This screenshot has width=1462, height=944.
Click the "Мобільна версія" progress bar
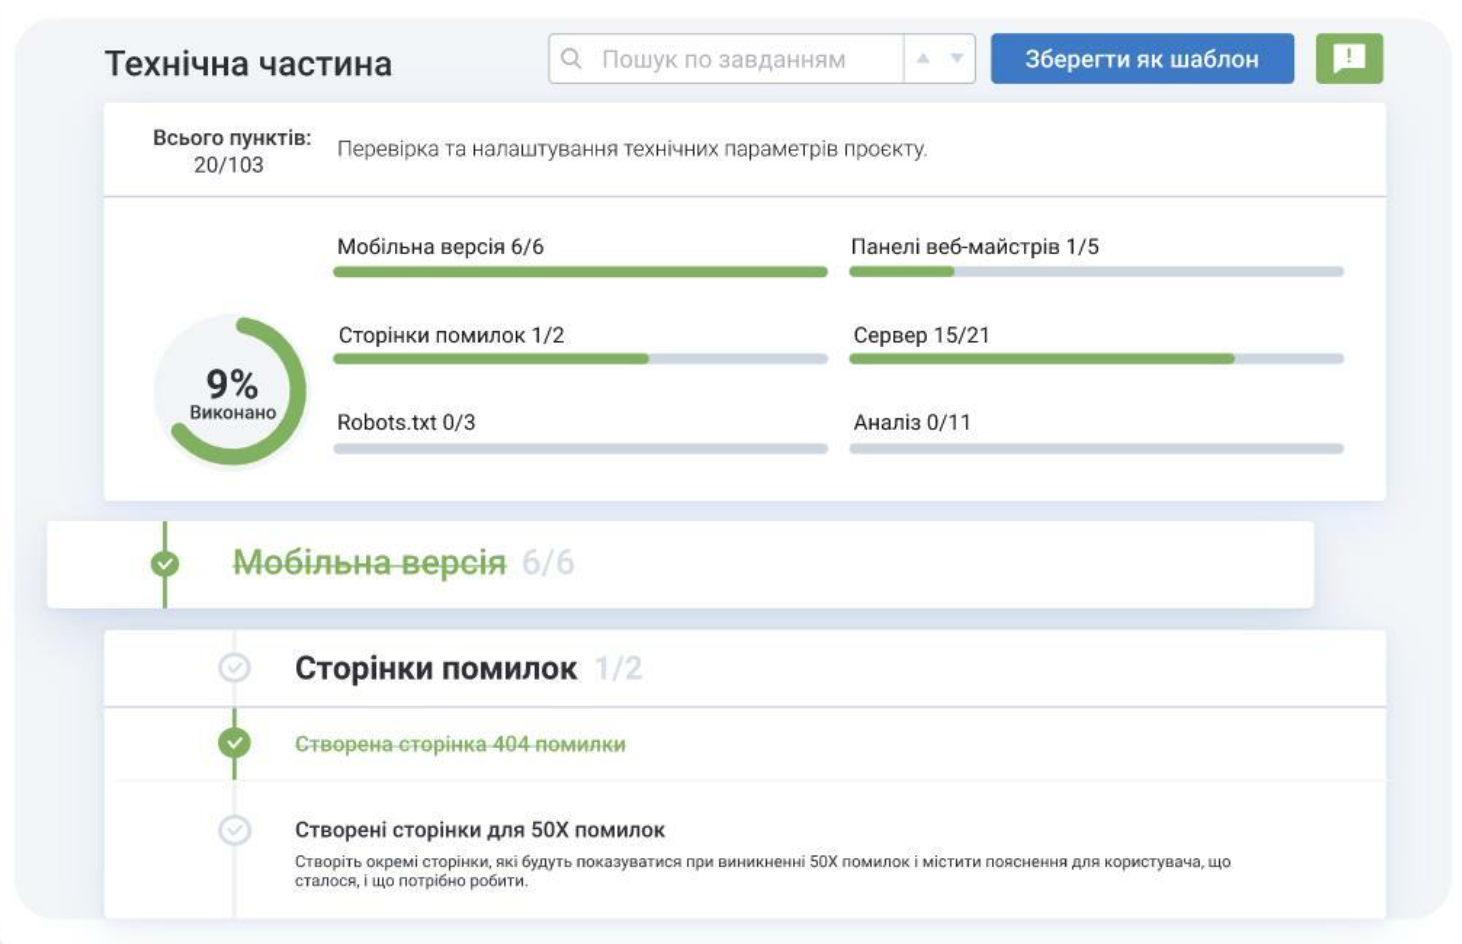[580, 271]
